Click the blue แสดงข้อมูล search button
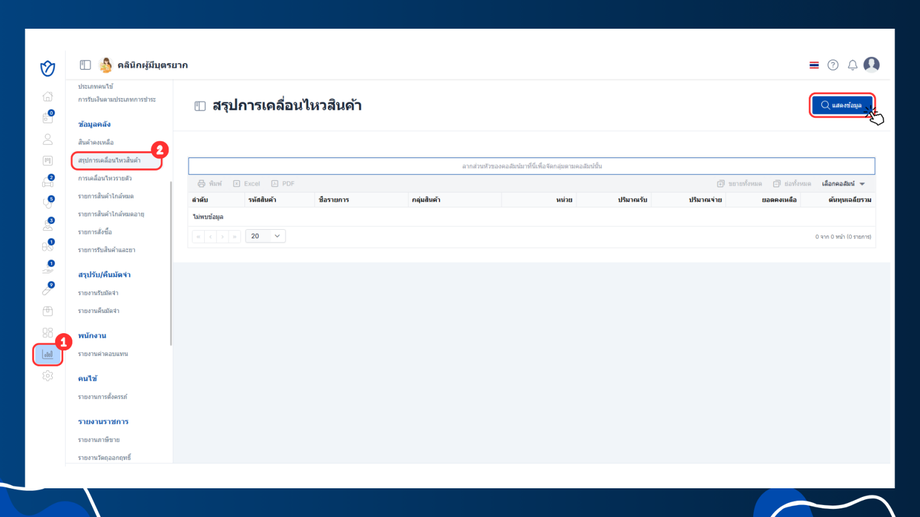This screenshot has height=517, width=920. click(x=842, y=105)
